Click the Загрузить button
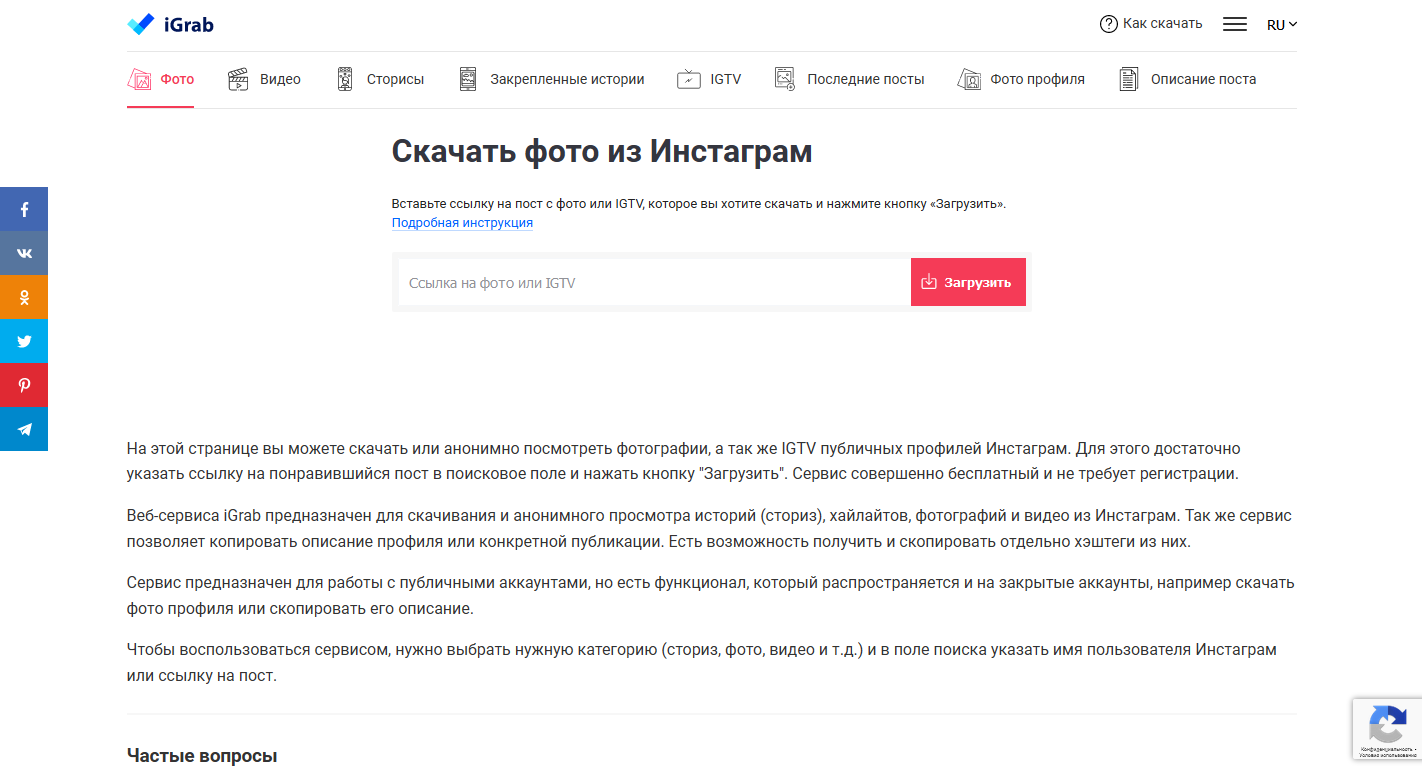 (968, 283)
